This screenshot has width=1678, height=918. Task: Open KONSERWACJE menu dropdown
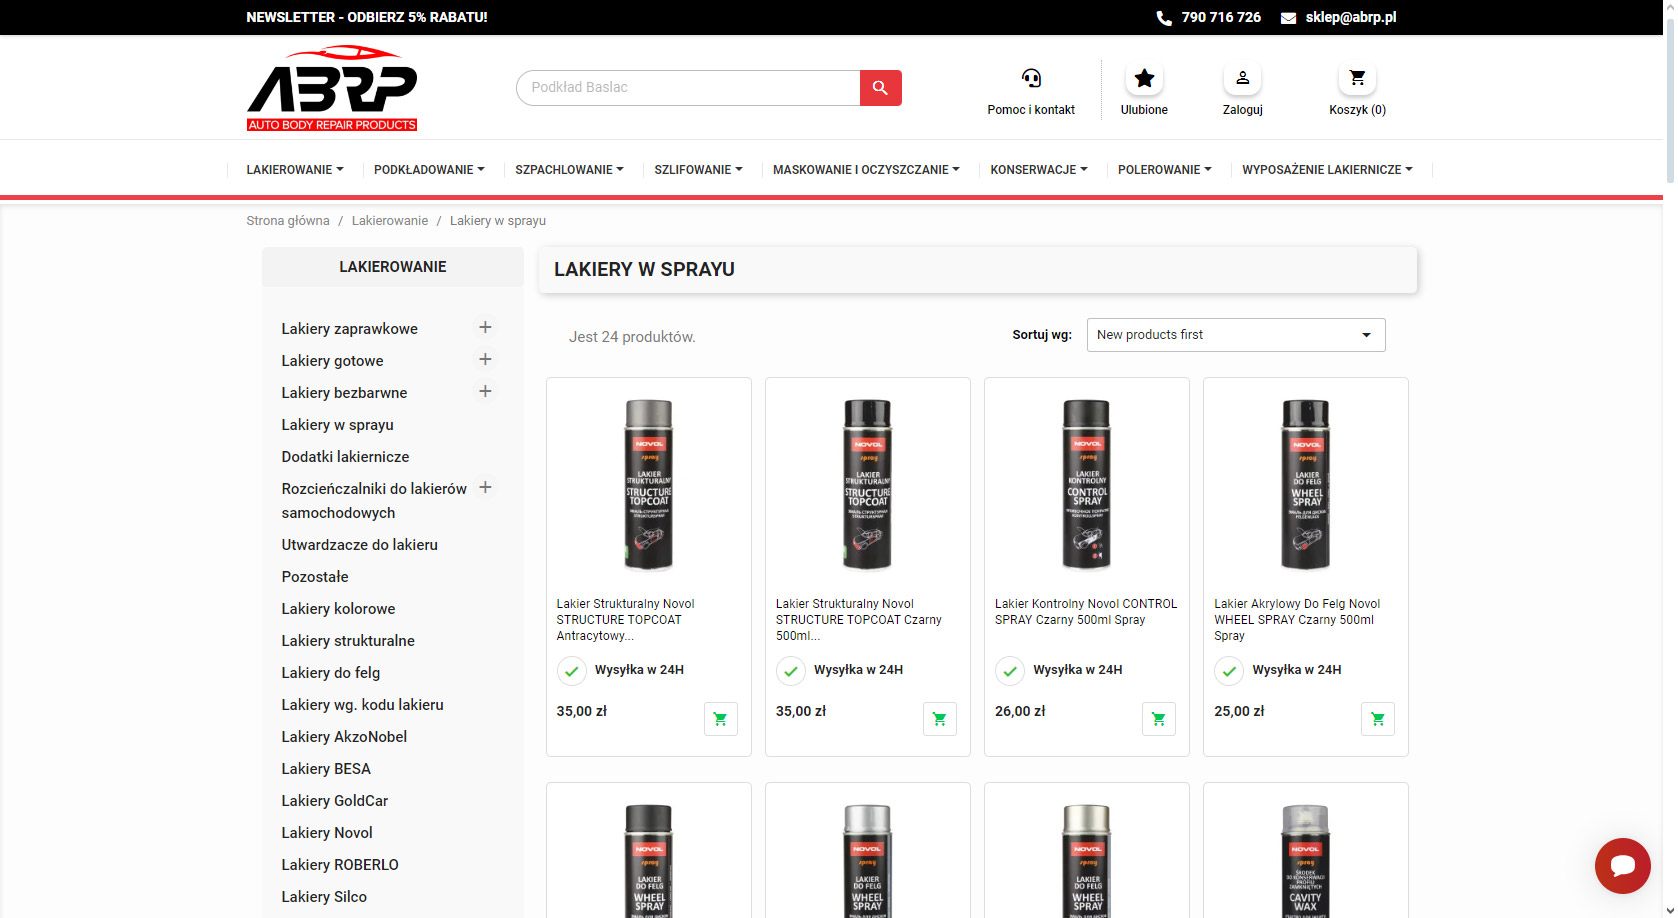pyautogui.click(x=1039, y=170)
